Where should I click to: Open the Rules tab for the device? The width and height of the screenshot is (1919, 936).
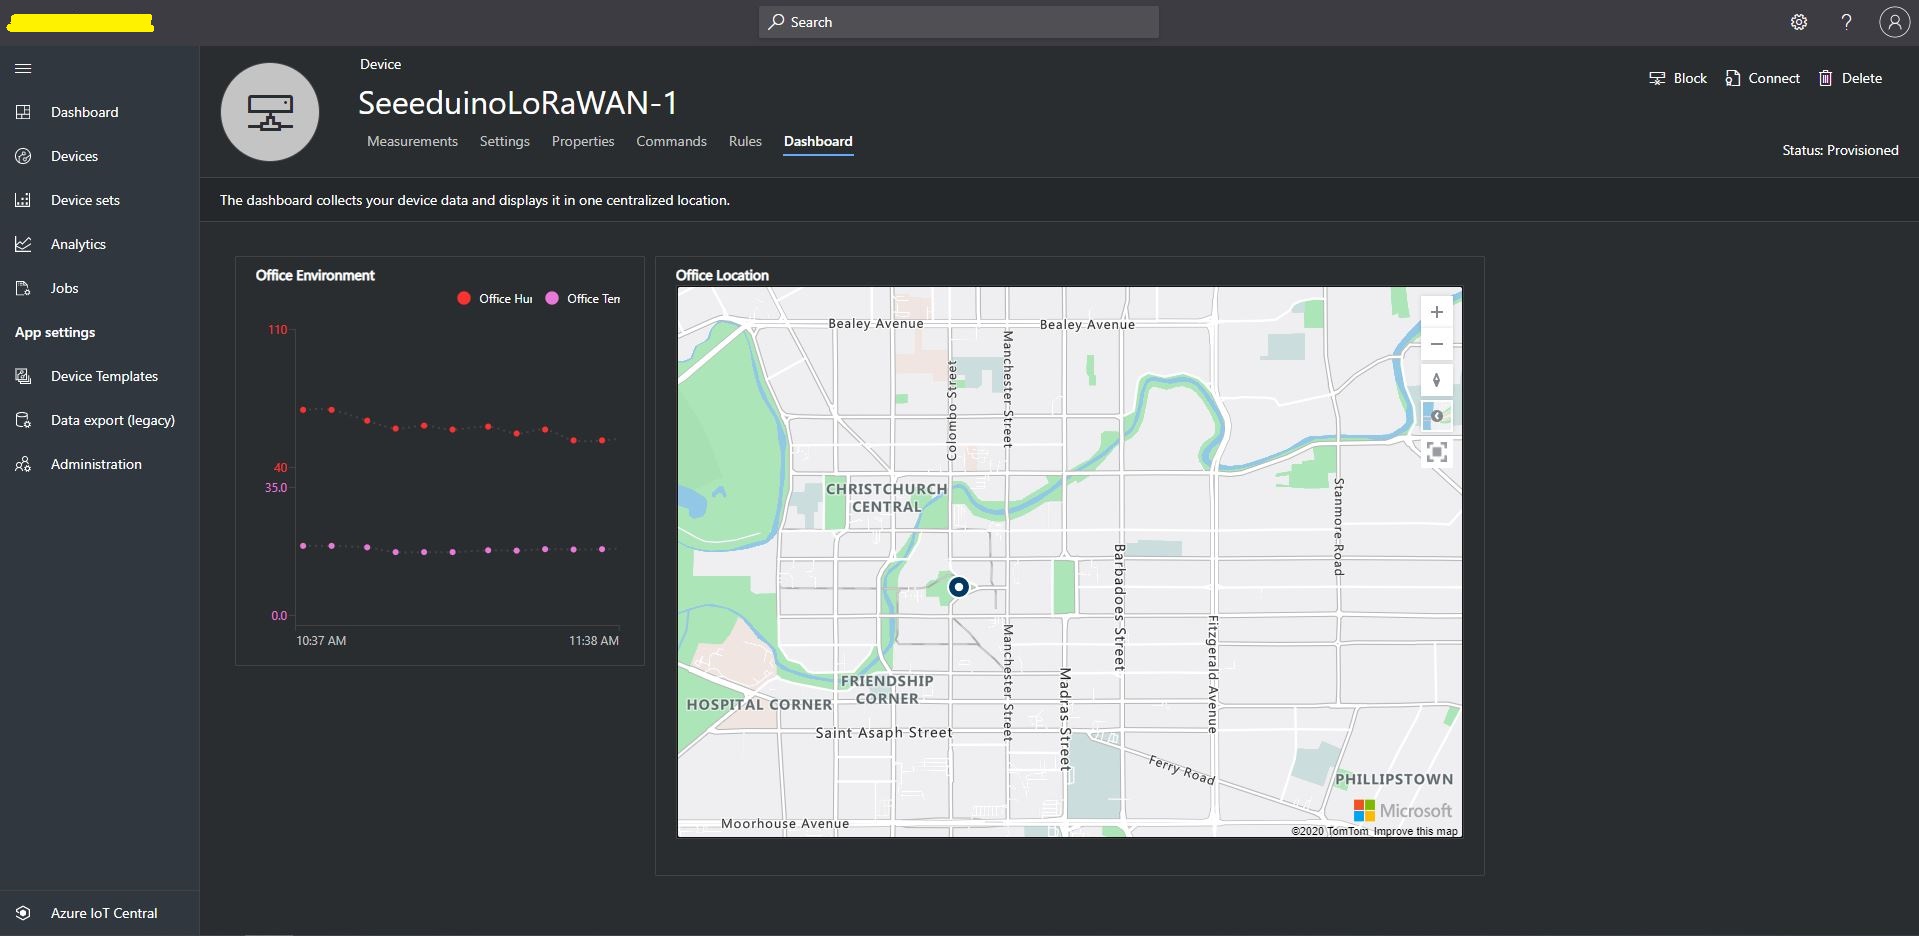pos(744,141)
